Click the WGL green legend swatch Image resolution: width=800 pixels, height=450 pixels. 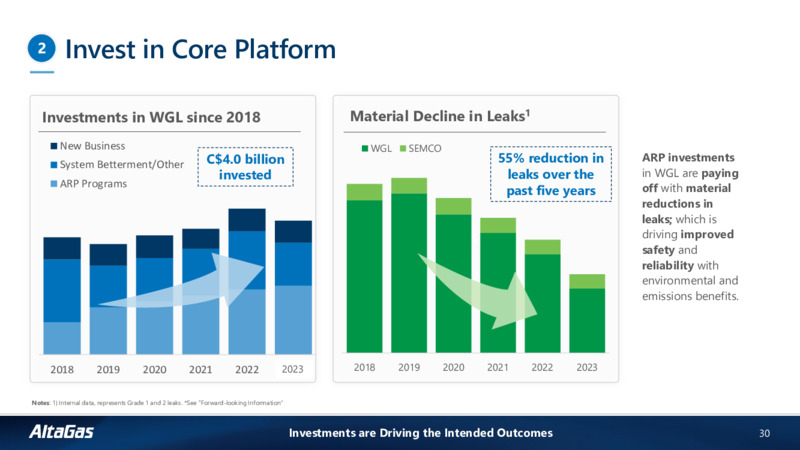[x=365, y=148]
